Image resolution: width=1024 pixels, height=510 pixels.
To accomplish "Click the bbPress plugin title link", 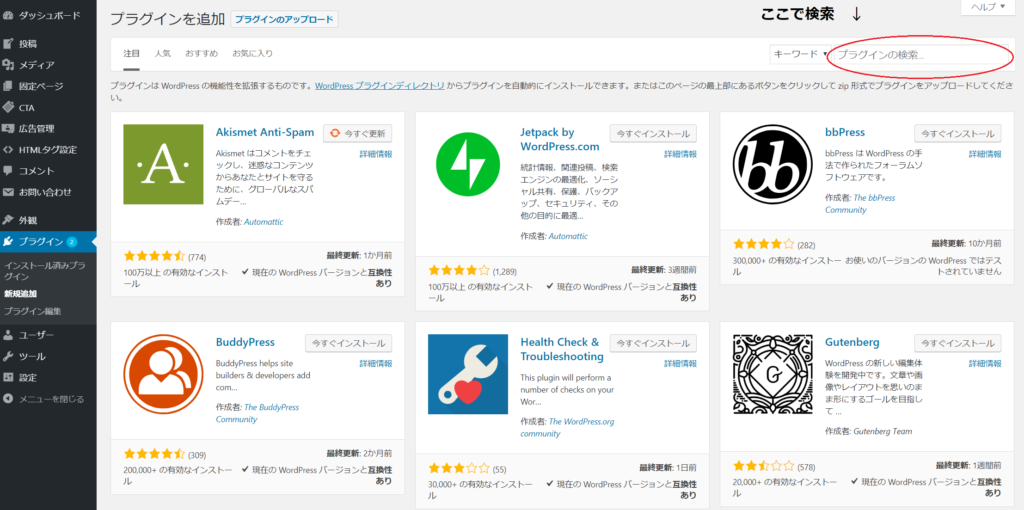I will coord(845,132).
